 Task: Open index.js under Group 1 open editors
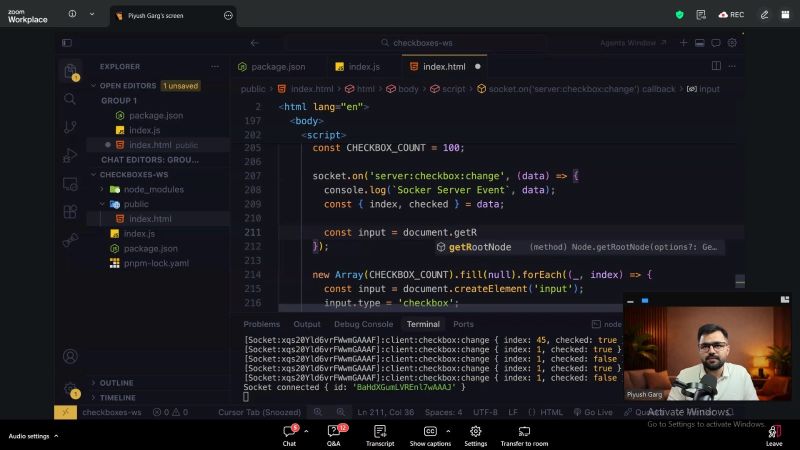[x=144, y=130]
